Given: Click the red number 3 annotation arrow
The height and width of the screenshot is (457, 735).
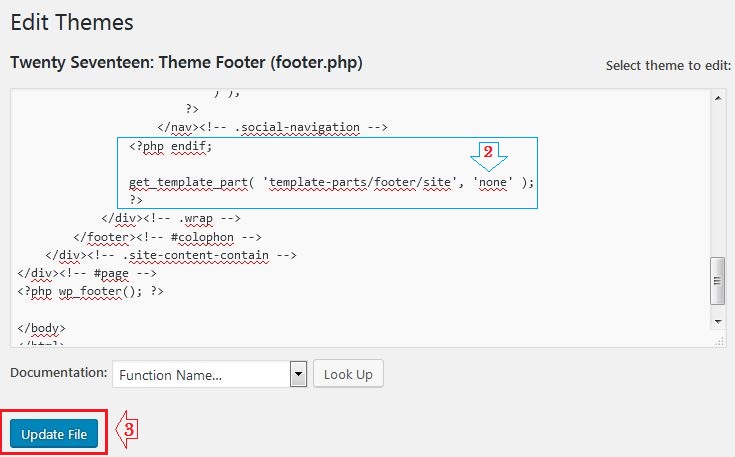Looking at the screenshot, I should [x=127, y=431].
